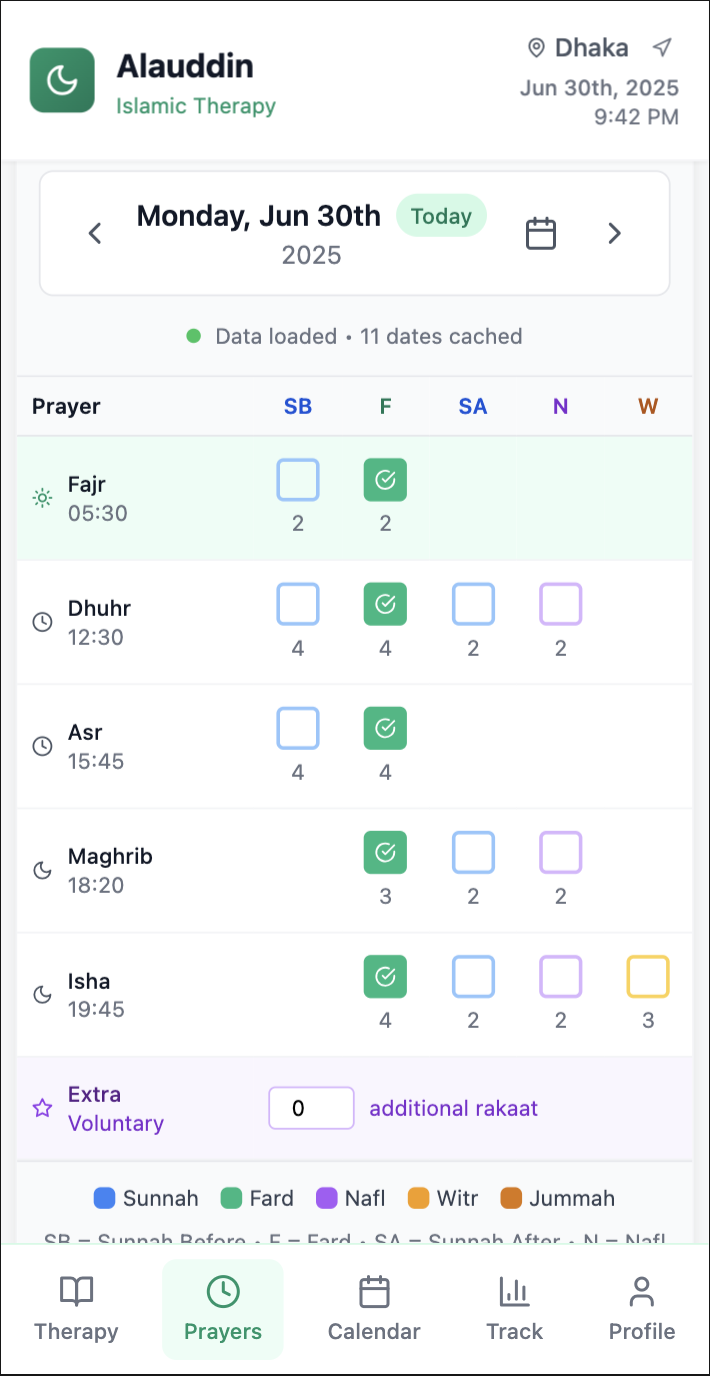The image size is (710, 1376).
Task: Click the clock icon next to Dhuhr
Action: 42,622
